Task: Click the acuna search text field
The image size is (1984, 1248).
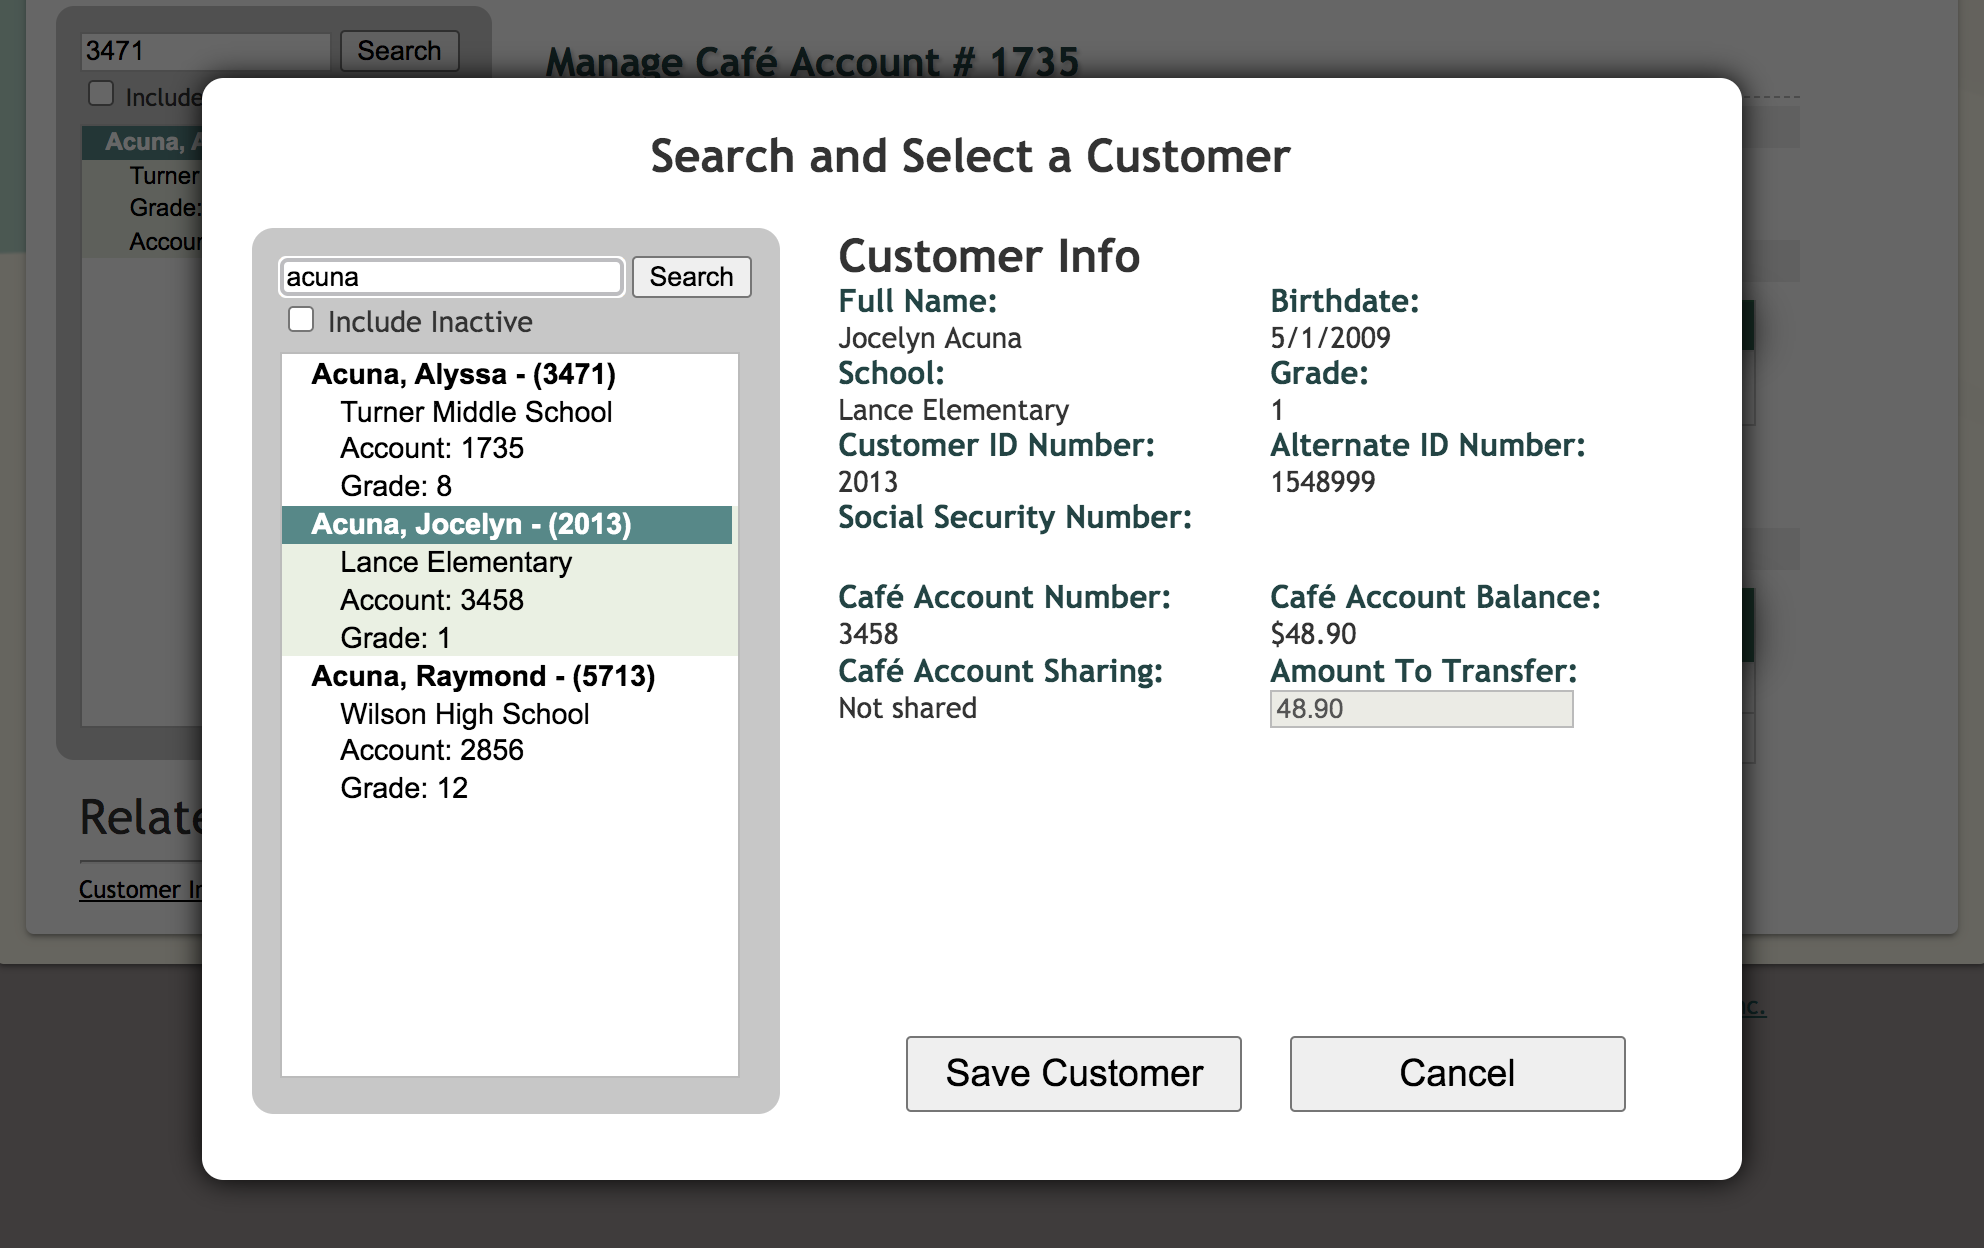Action: pyautogui.click(x=451, y=277)
